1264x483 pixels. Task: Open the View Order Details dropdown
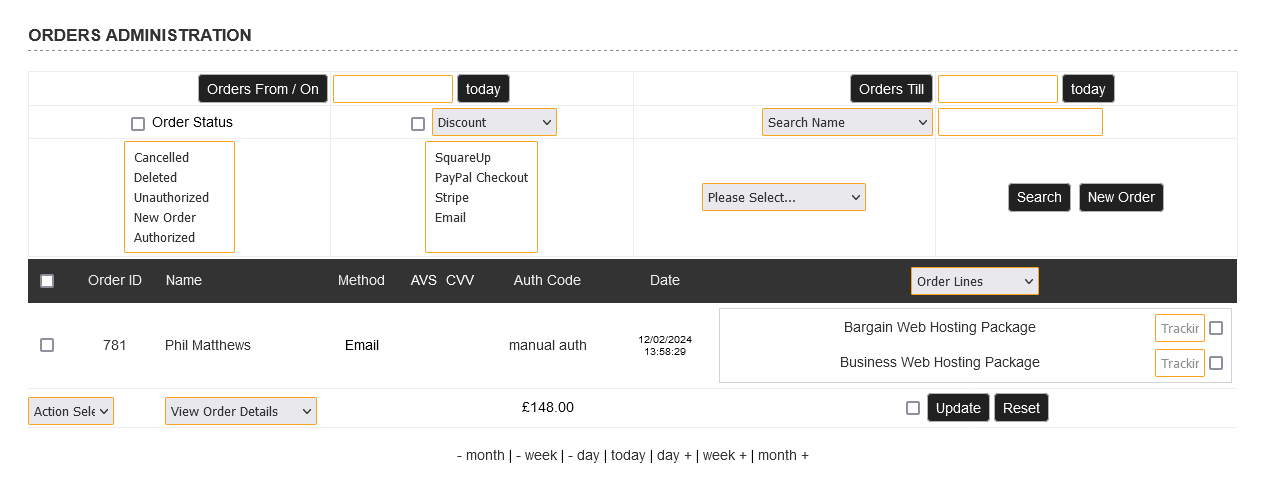[x=240, y=411]
